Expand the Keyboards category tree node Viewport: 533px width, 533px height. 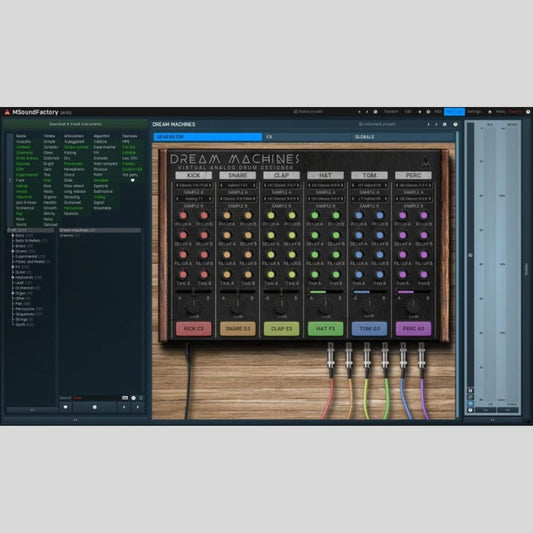tap(13, 277)
